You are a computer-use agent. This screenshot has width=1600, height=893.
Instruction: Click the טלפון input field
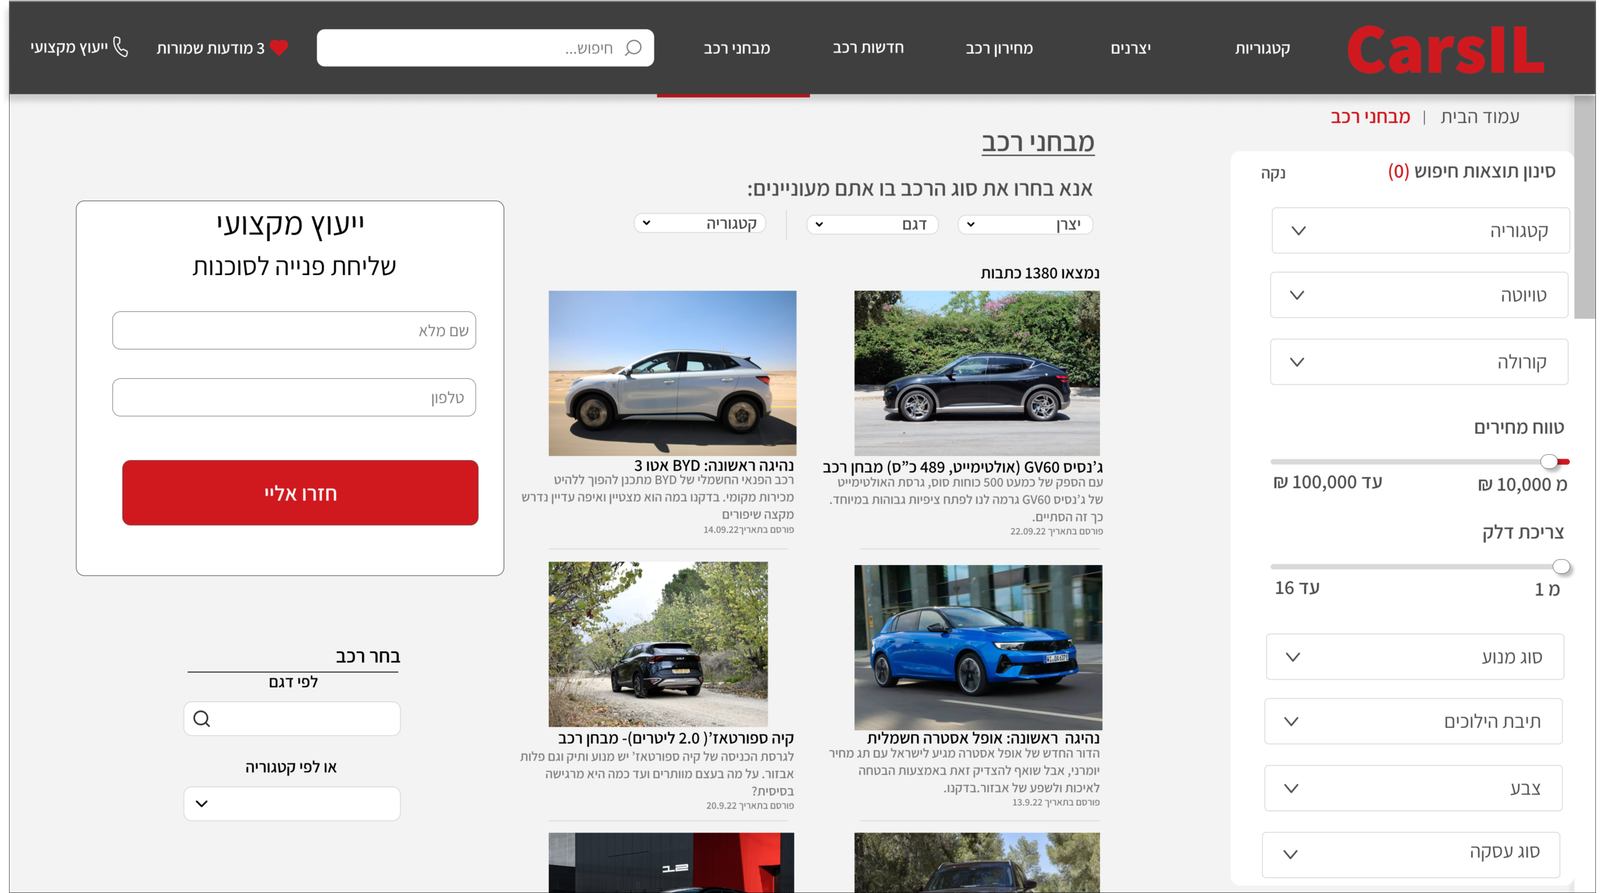(294, 398)
